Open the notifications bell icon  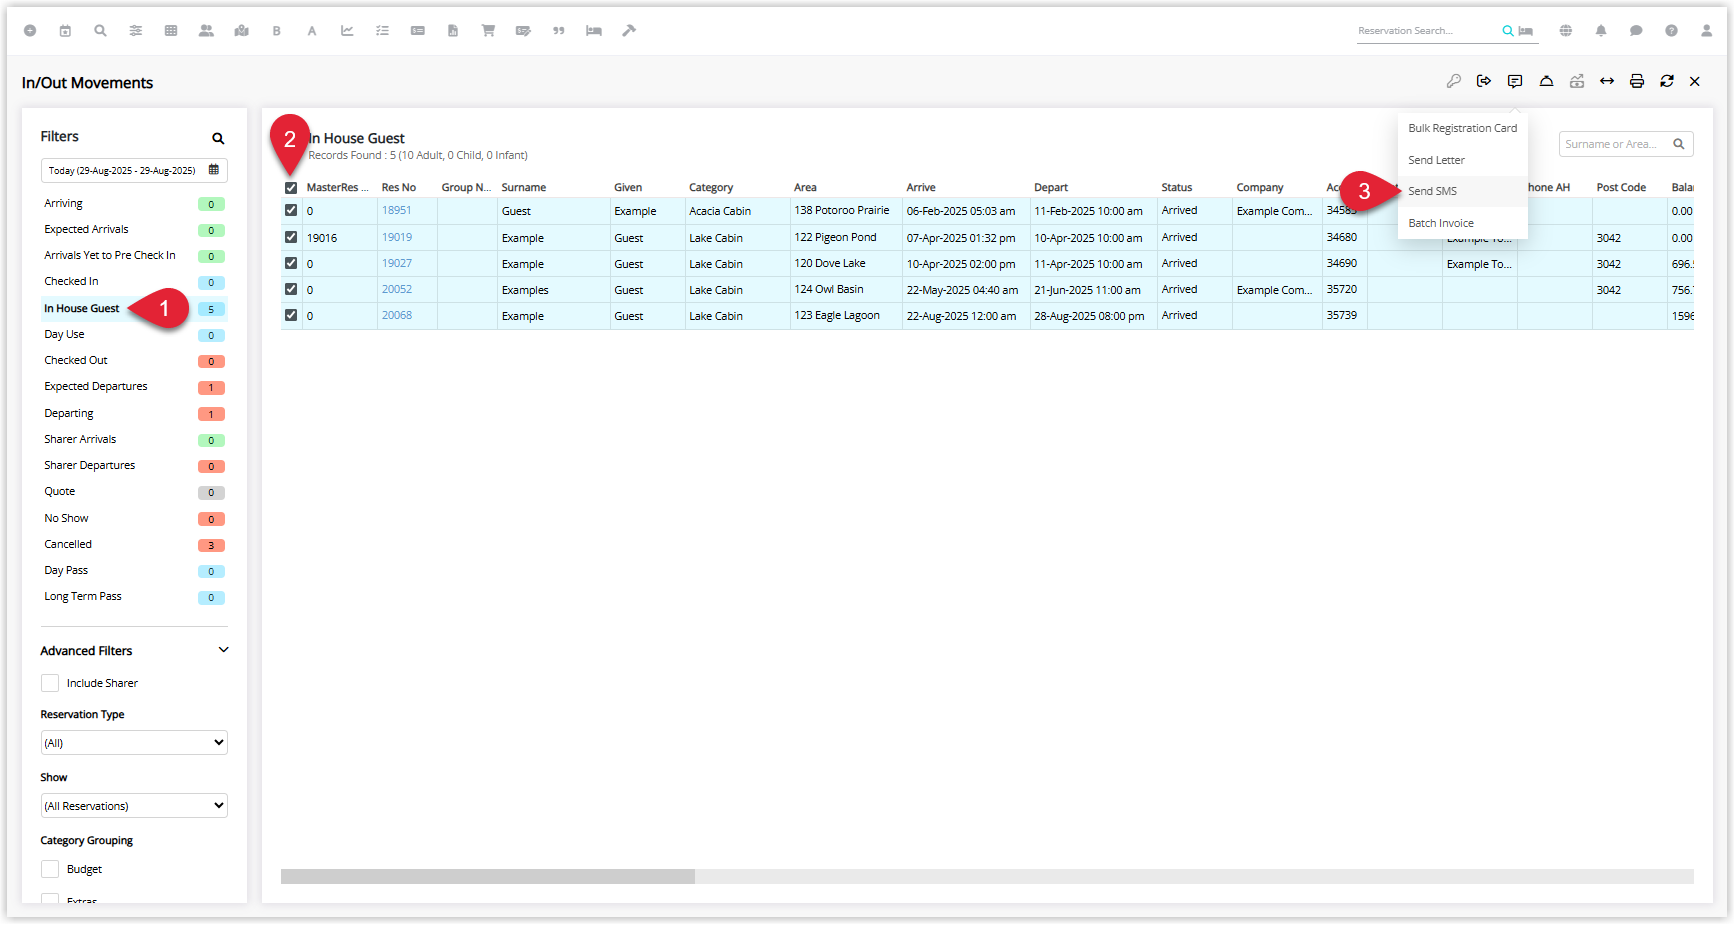(1601, 31)
